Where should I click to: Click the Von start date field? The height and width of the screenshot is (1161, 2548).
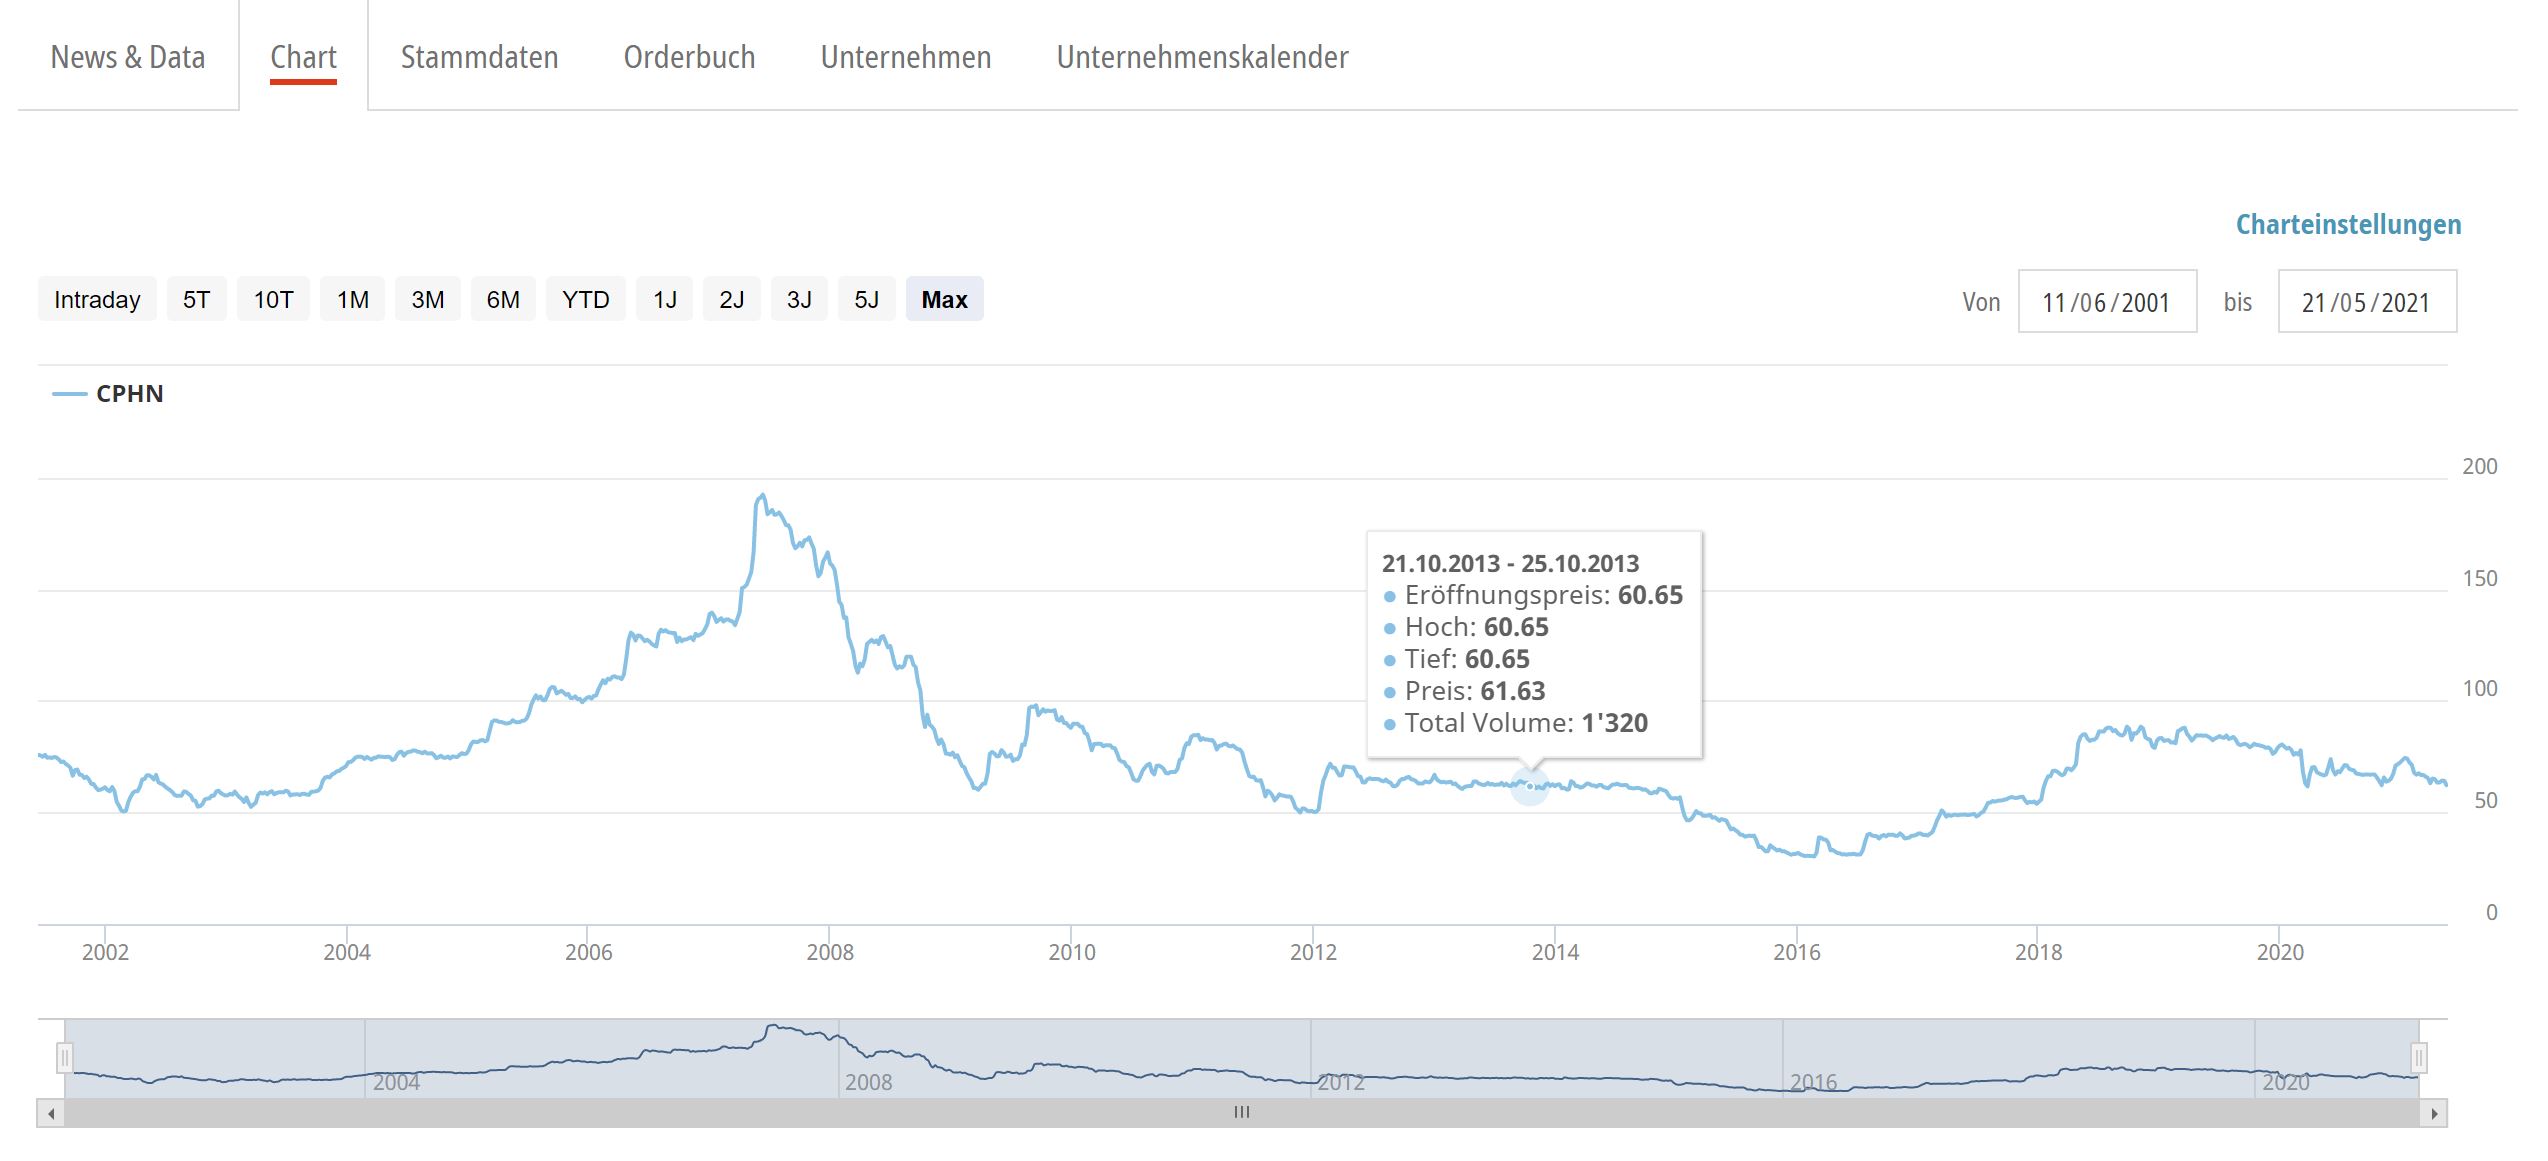pos(2106,302)
